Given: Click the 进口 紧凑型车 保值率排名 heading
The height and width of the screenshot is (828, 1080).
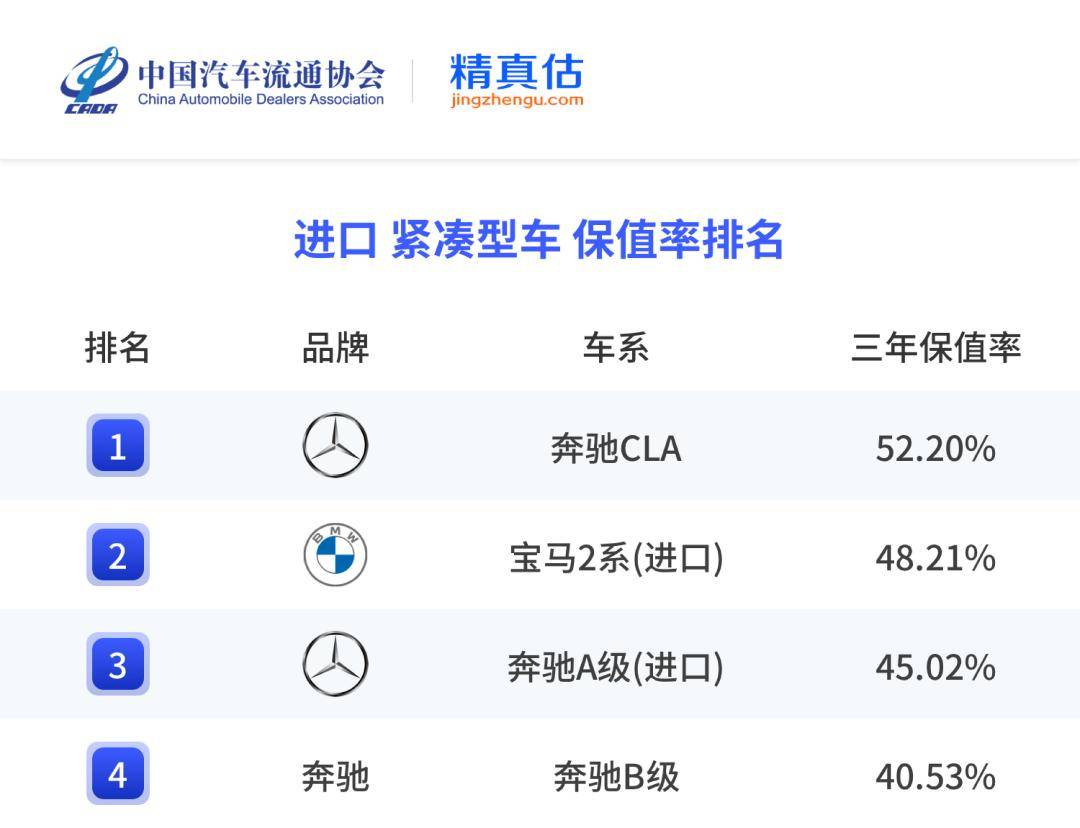Looking at the screenshot, I should point(538,241).
